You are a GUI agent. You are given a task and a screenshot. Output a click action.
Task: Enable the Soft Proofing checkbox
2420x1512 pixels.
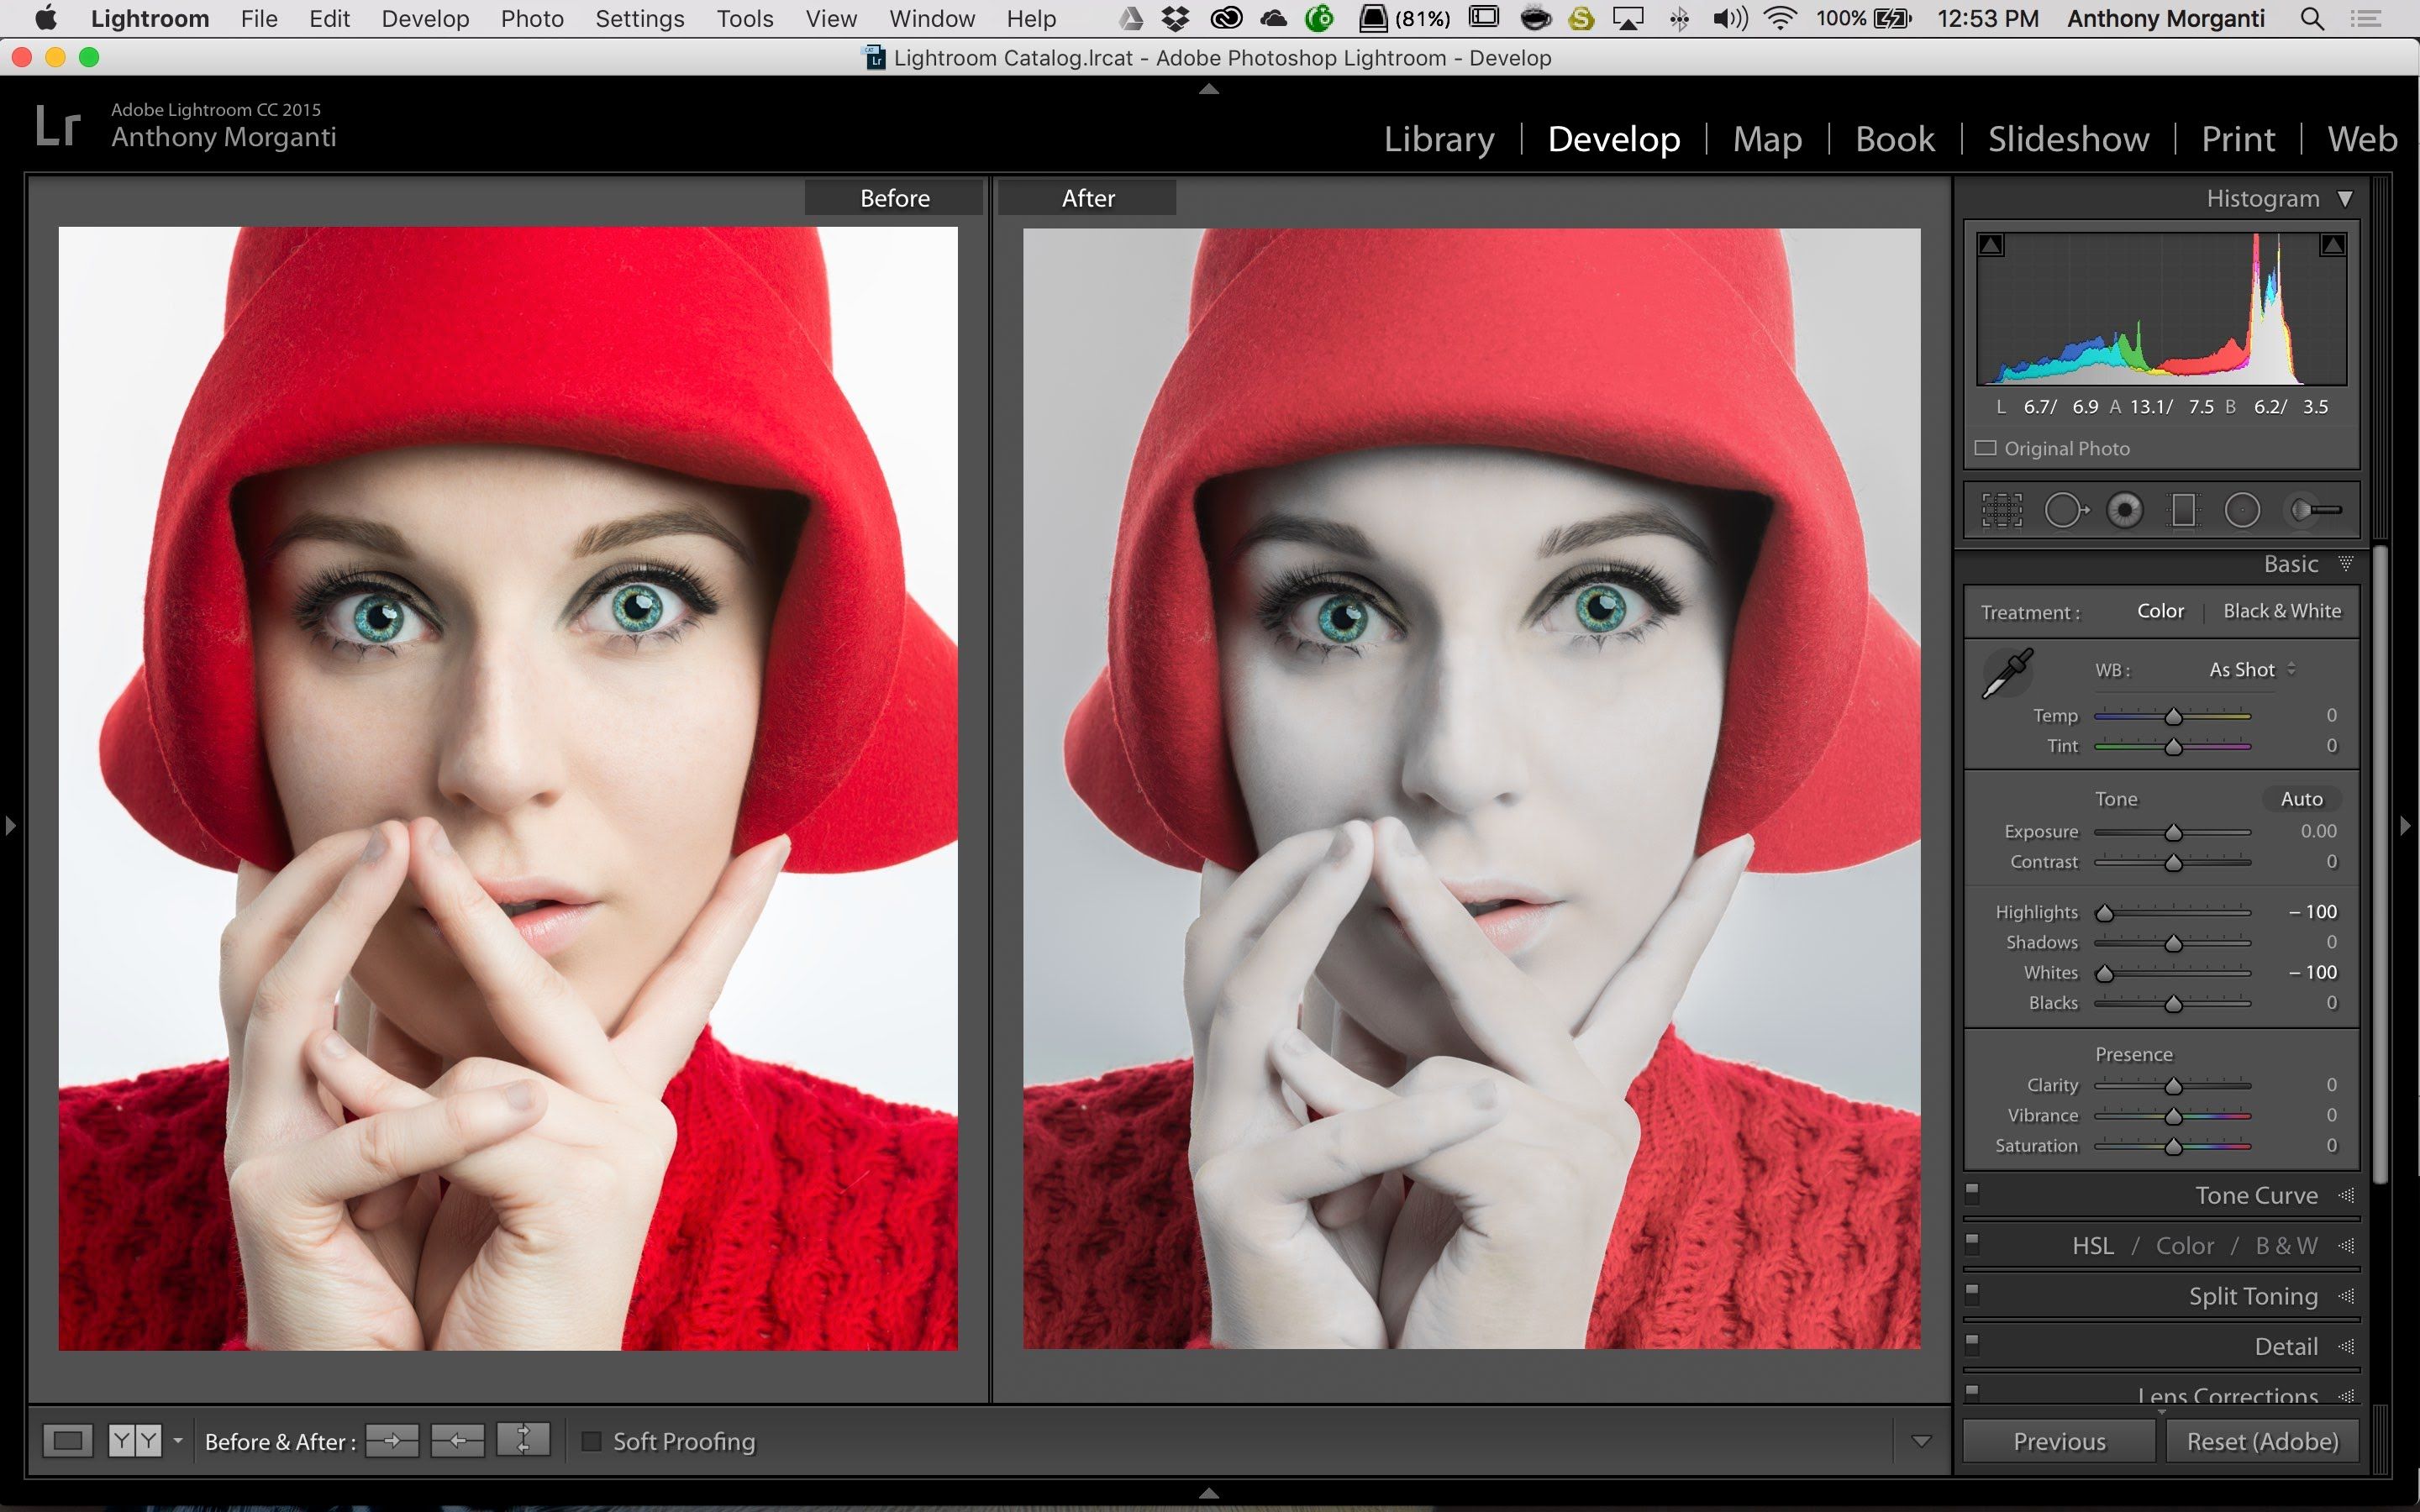pyautogui.click(x=592, y=1441)
